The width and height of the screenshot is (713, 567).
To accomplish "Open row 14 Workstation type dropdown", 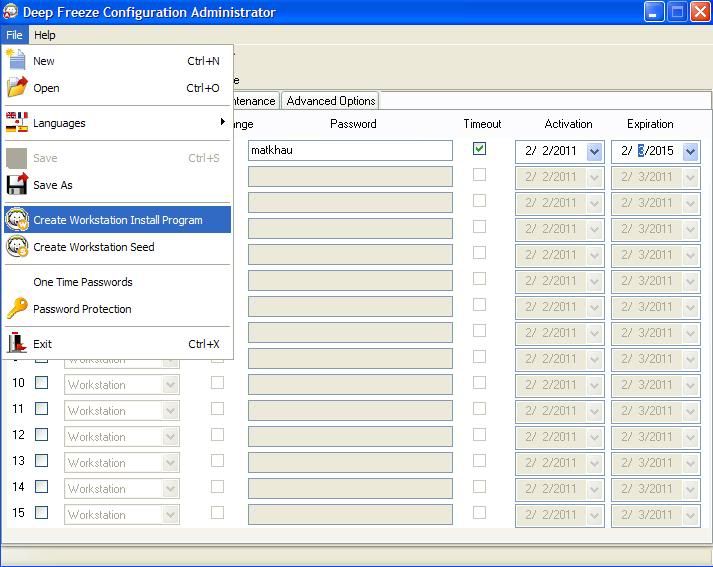I will pyautogui.click(x=171, y=489).
